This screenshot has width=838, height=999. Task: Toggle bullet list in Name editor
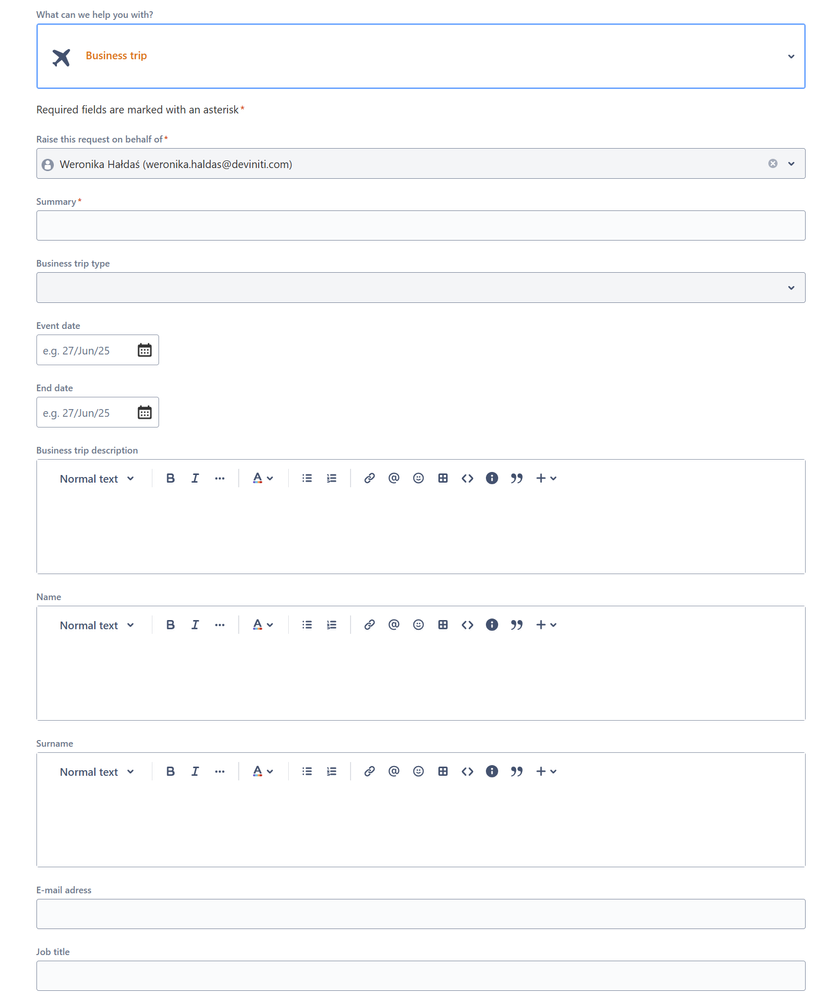point(307,625)
